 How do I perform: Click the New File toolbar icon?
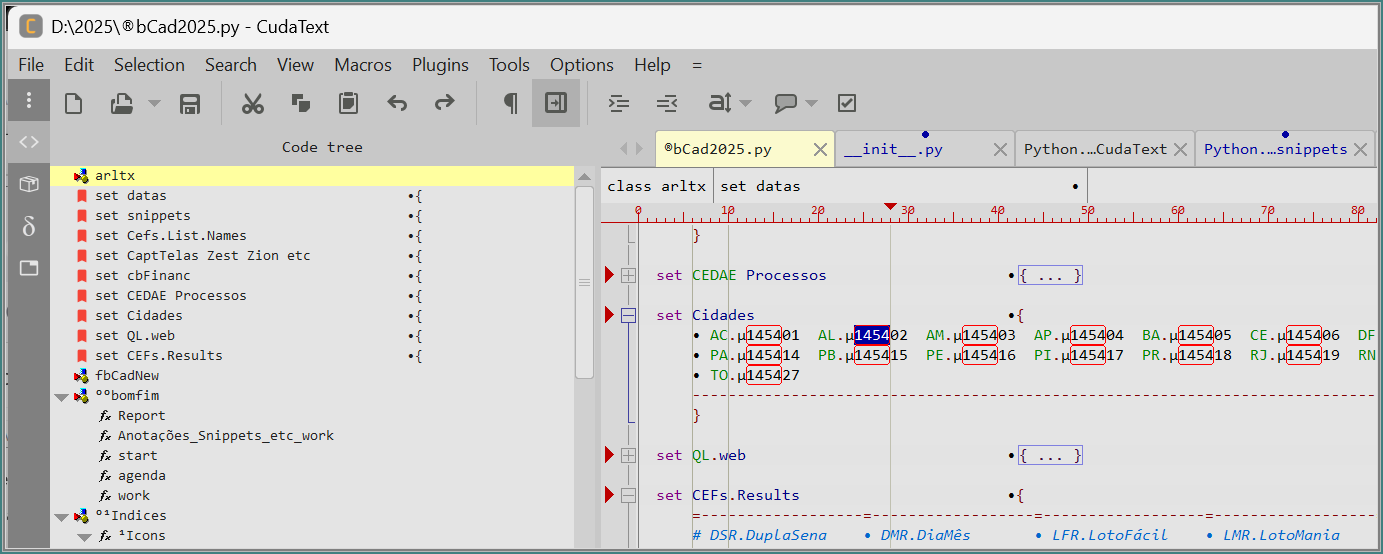73,103
